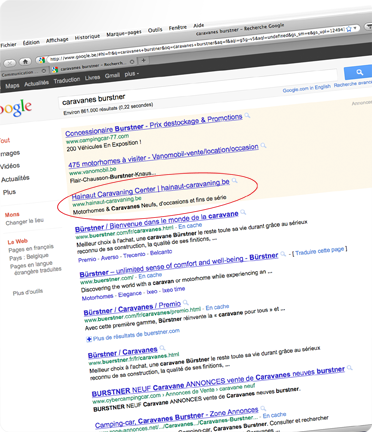Open BURSTNER NEUF Caravane ANNONCES result
372x432 pixels.
[218, 382]
